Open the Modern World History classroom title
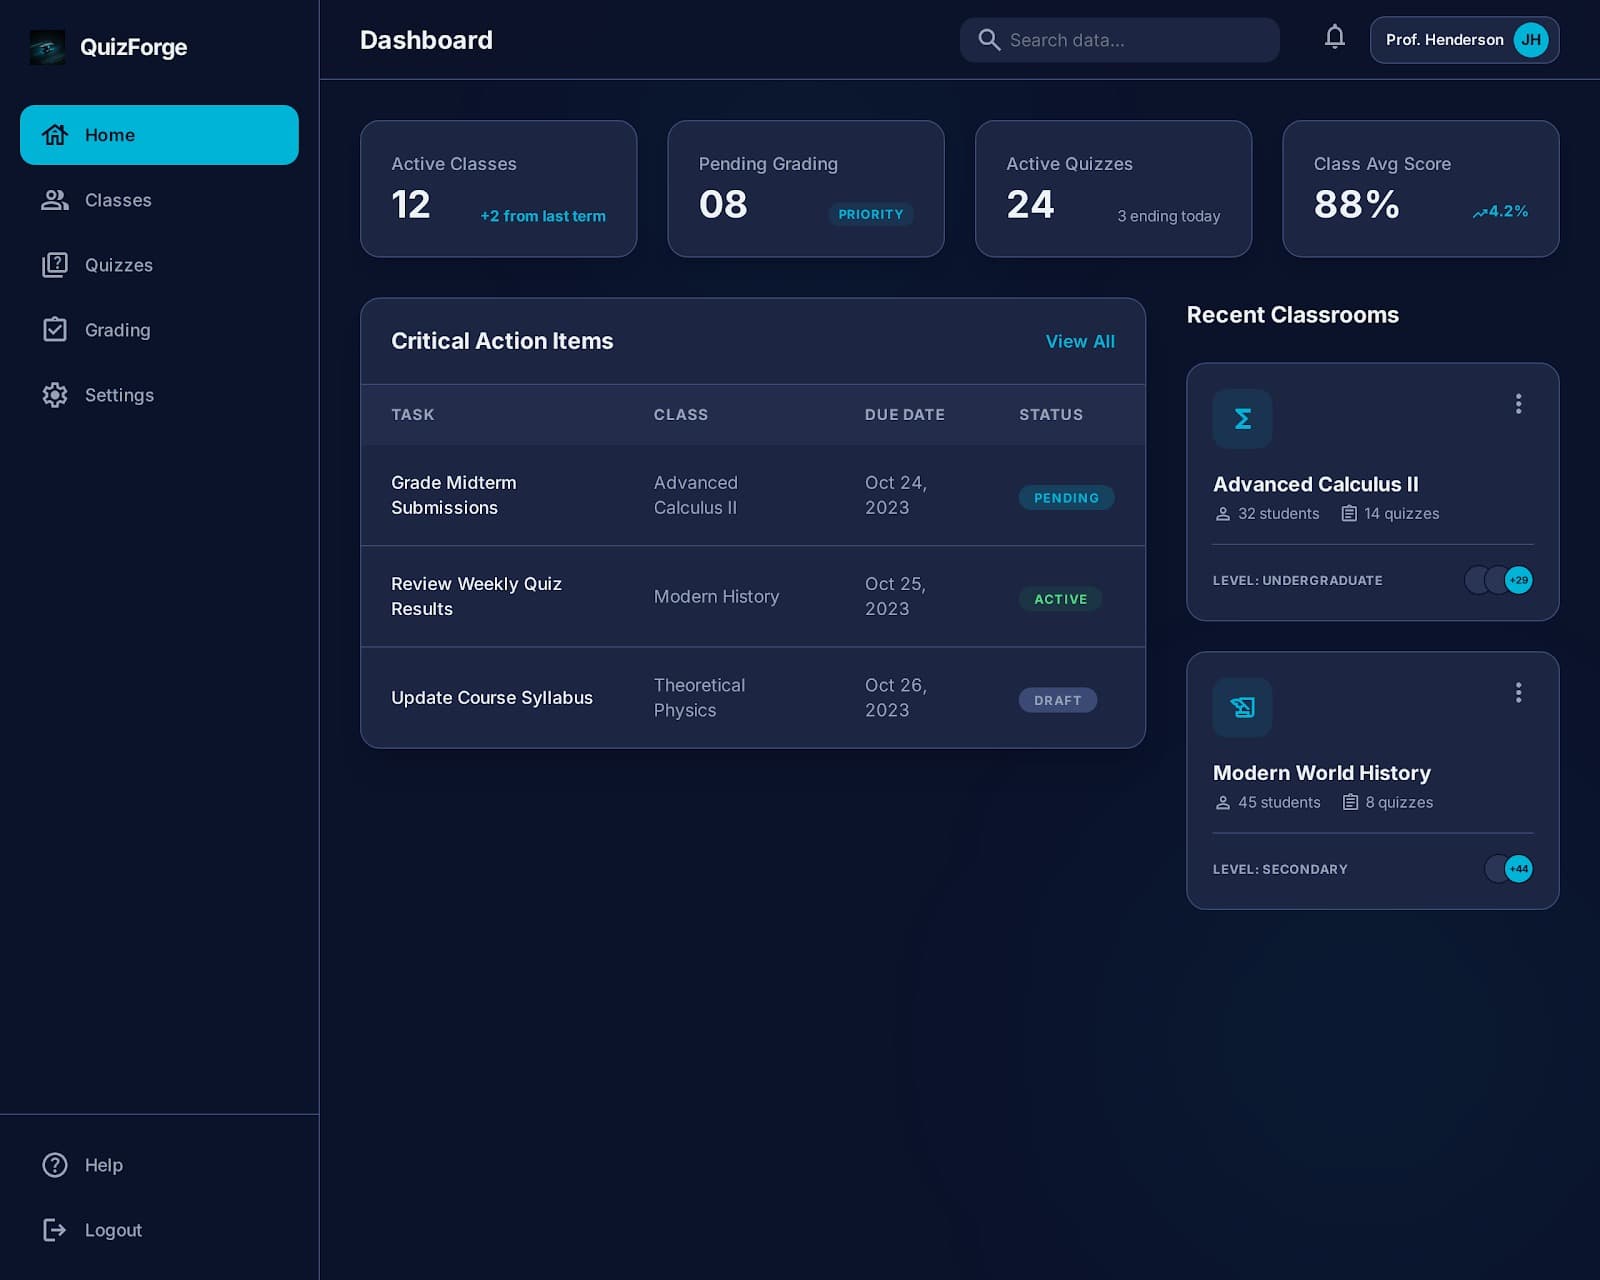The image size is (1600, 1280). [1322, 773]
